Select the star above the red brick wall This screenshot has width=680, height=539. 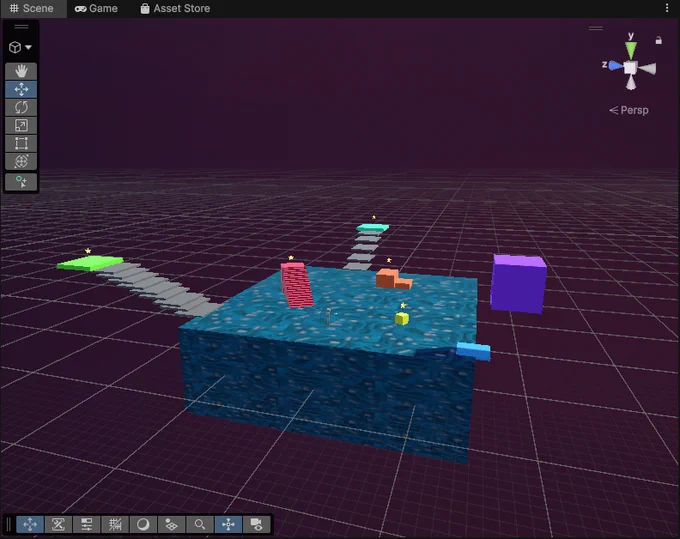pos(291,258)
